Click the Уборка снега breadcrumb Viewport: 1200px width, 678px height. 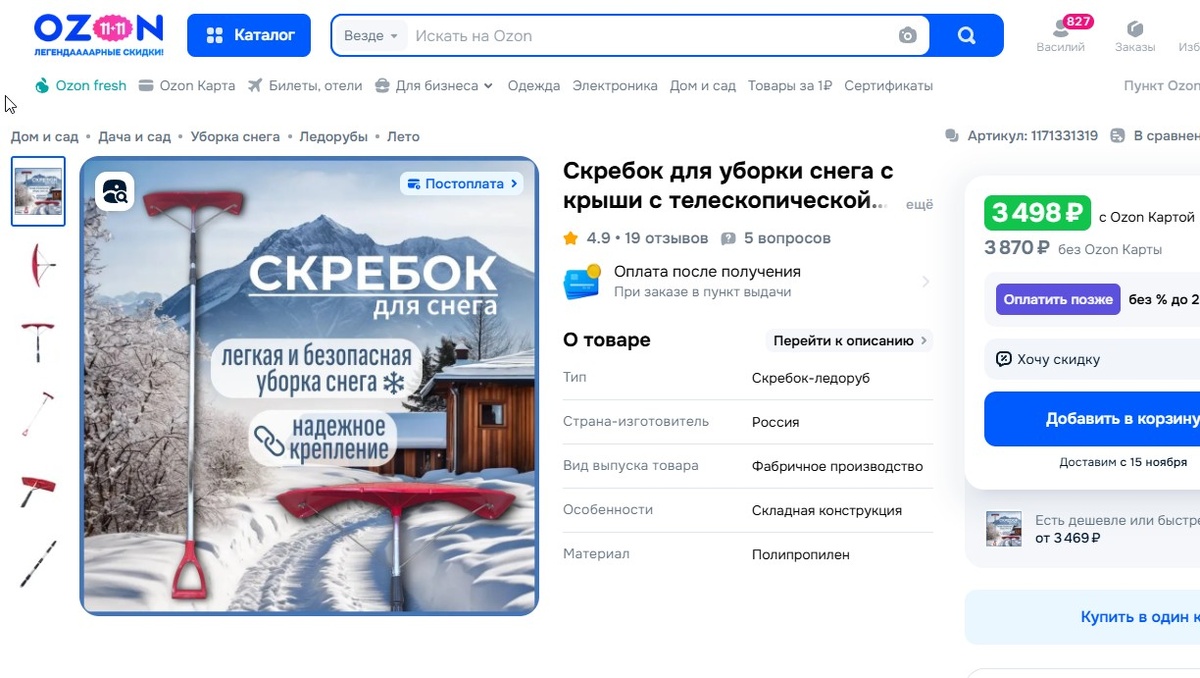coord(235,137)
